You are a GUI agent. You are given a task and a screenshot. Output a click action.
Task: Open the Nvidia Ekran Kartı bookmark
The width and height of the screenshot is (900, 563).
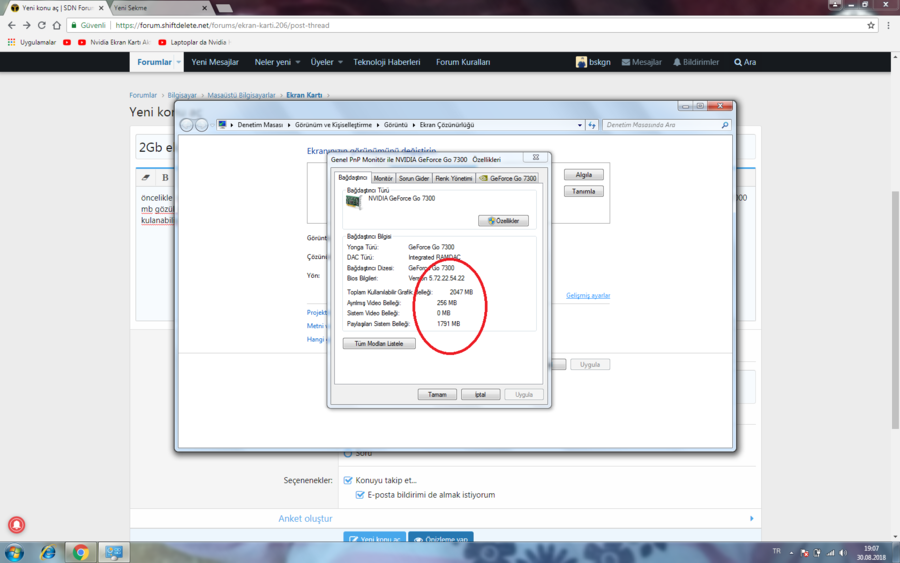click(x=114, y=42)
